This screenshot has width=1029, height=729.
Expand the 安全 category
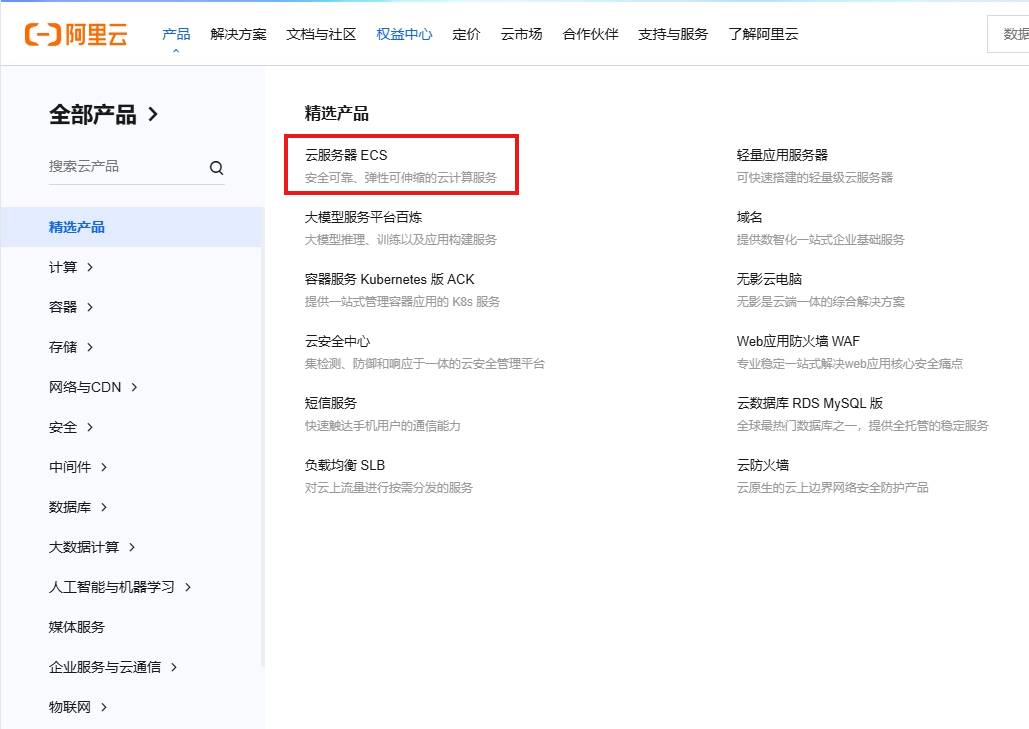71,427
